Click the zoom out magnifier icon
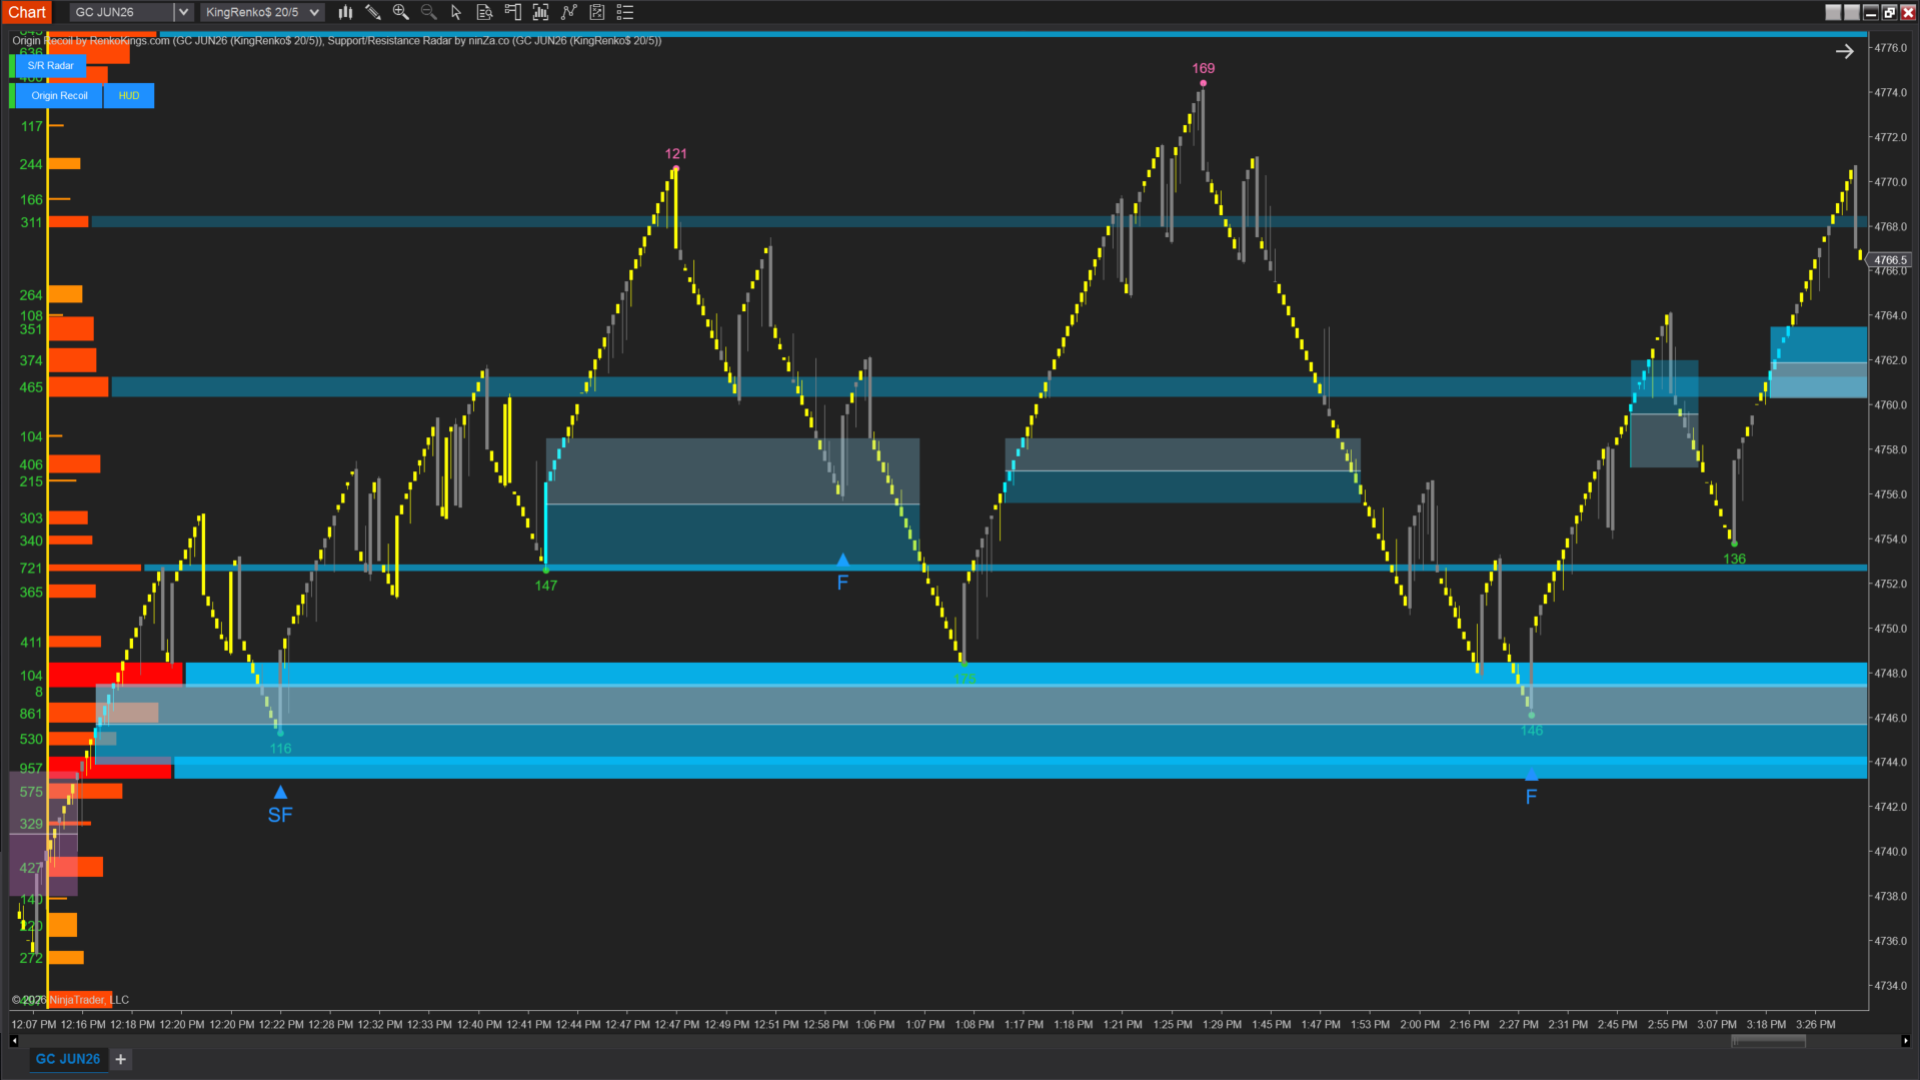 click(x=429, y=12)
